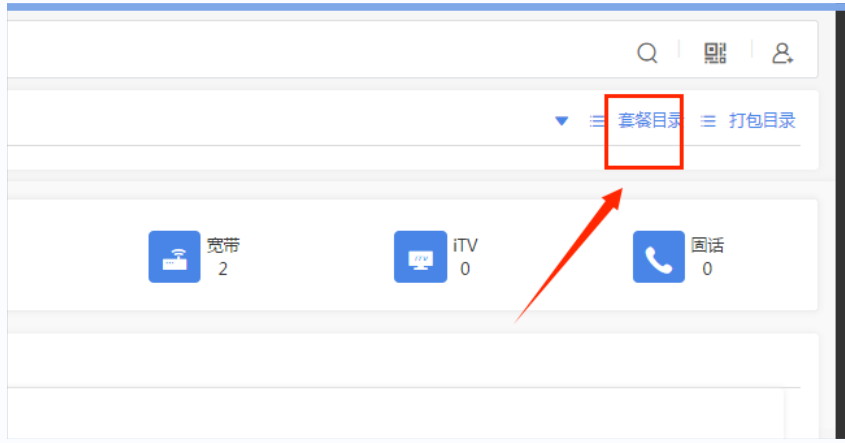Expand the blue dropdown triangle
The width and height of the screenshot is (845, 443).
click(x=562, y=121)
